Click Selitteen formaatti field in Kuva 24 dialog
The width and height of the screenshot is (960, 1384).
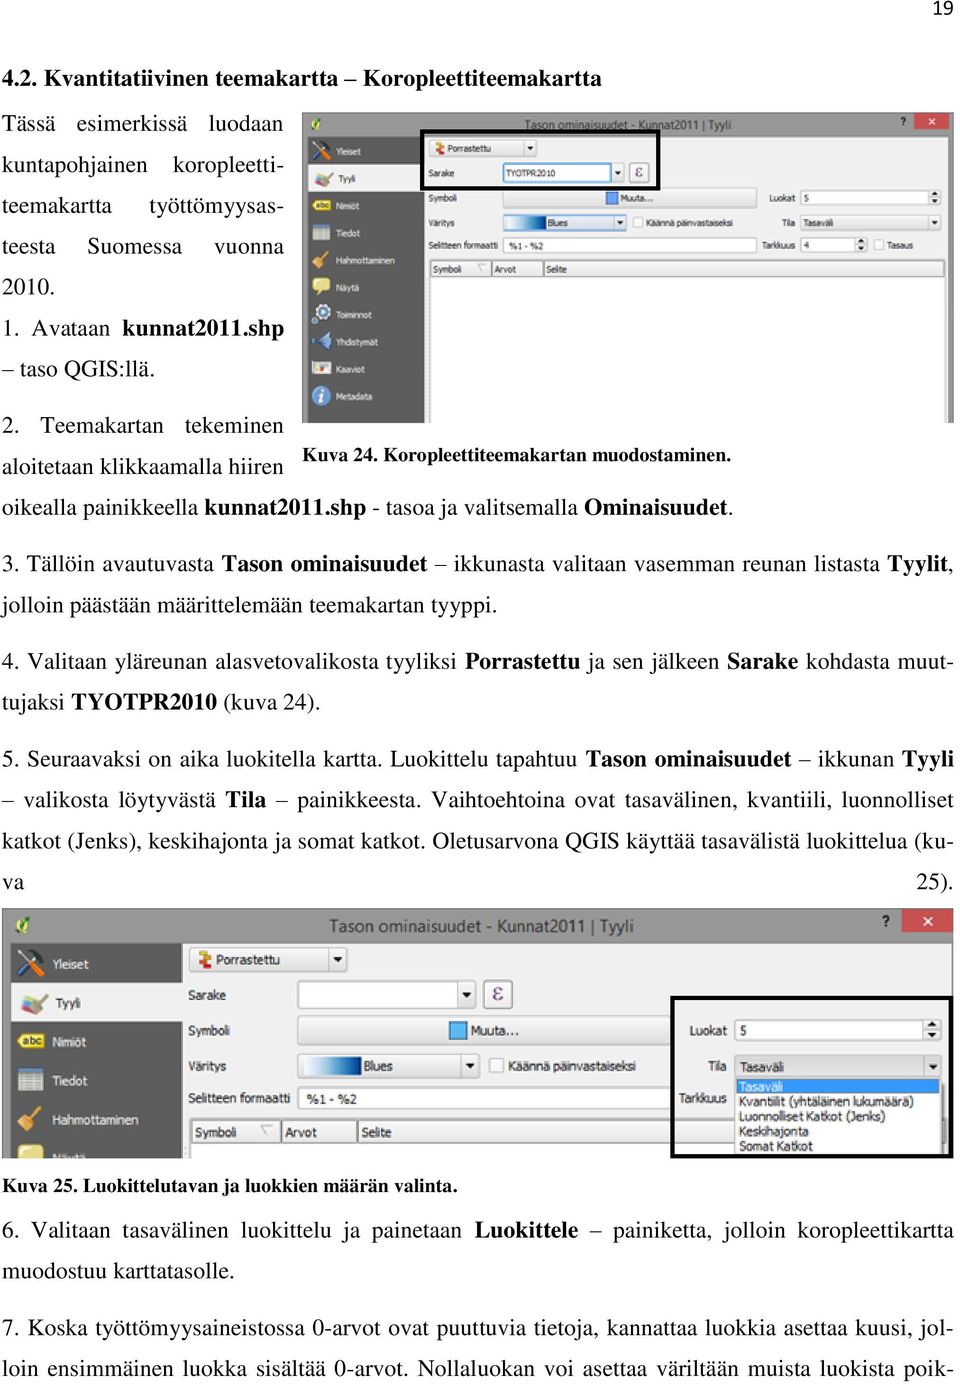point(630,245)
